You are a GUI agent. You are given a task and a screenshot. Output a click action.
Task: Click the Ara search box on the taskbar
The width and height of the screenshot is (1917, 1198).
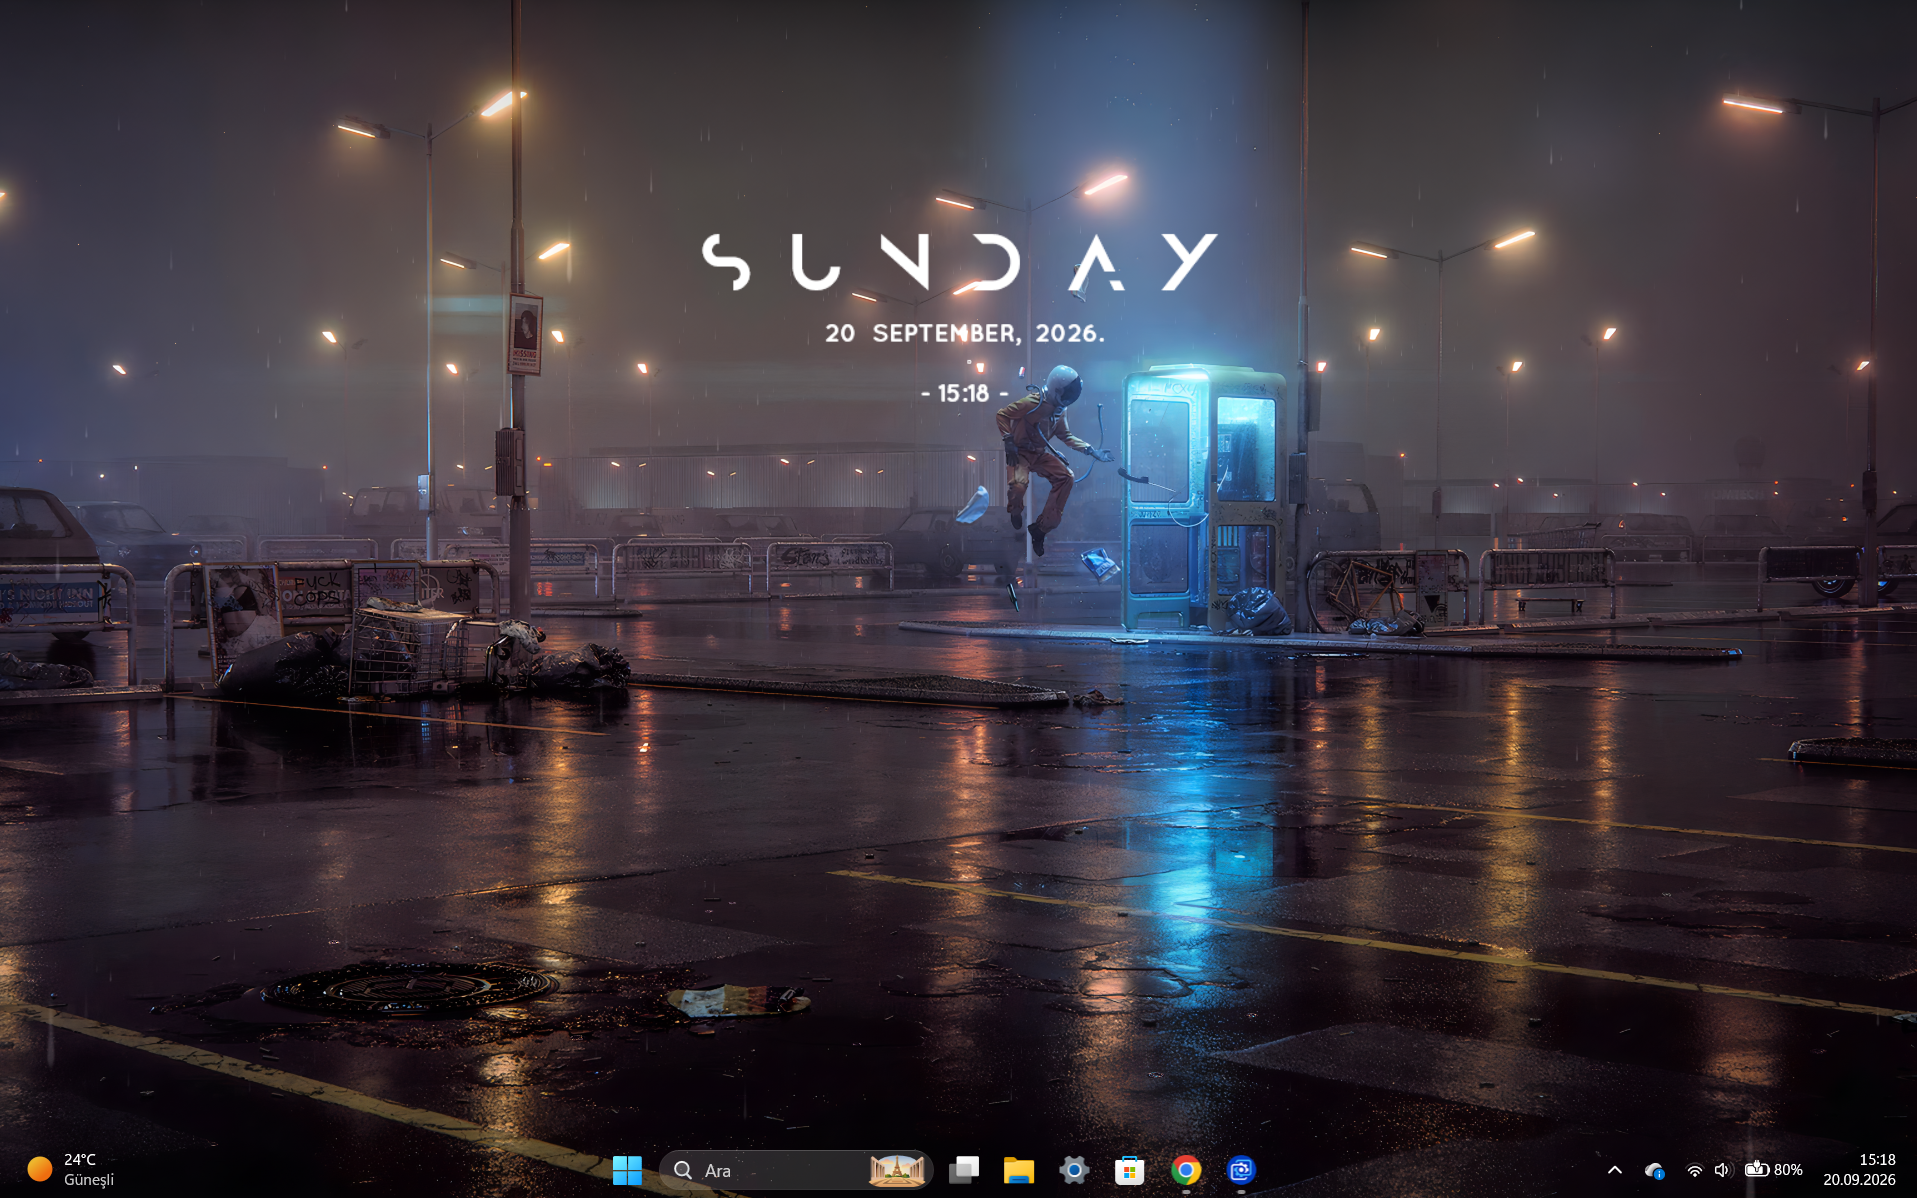pyautogui.click(x=796, y=1170)
